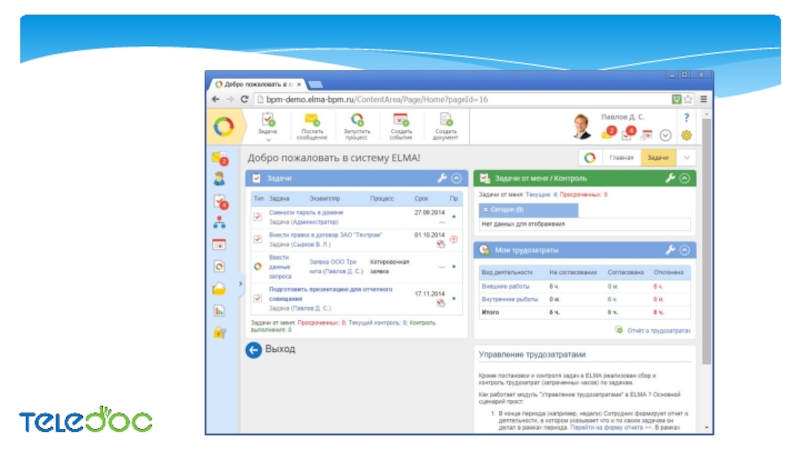Click the ELMA circle icon next to Главная
Image resolution: width=800 pixels, height=450 pixels.
pos(590,158)
